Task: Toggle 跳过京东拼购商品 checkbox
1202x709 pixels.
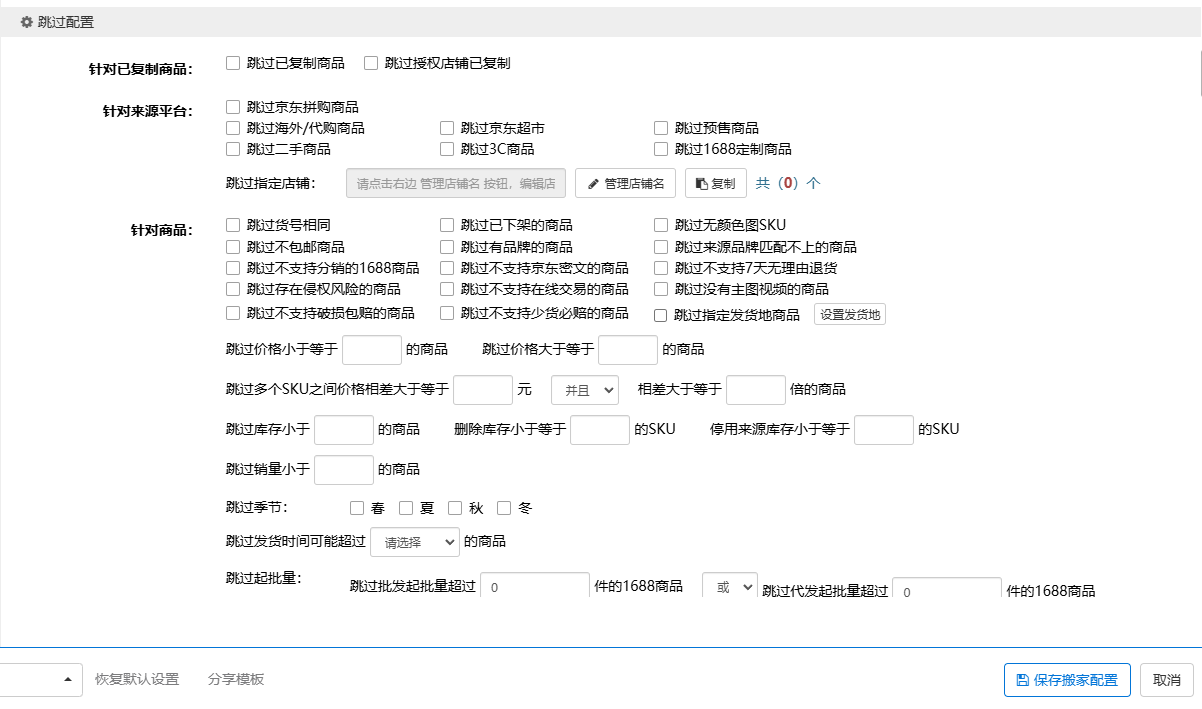Action: (233, 106)
